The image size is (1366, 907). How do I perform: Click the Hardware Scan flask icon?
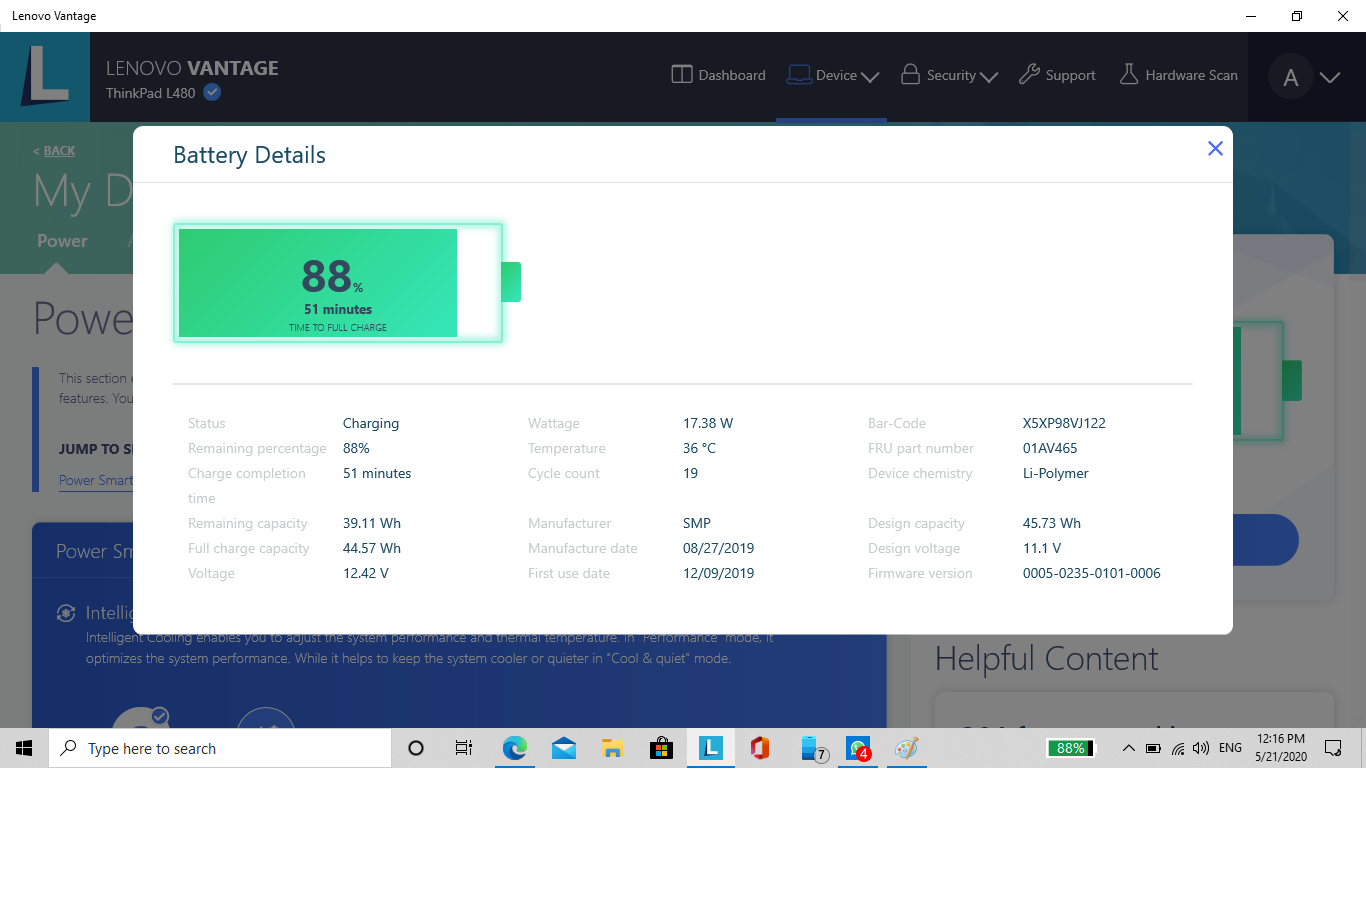point(1129,75)
